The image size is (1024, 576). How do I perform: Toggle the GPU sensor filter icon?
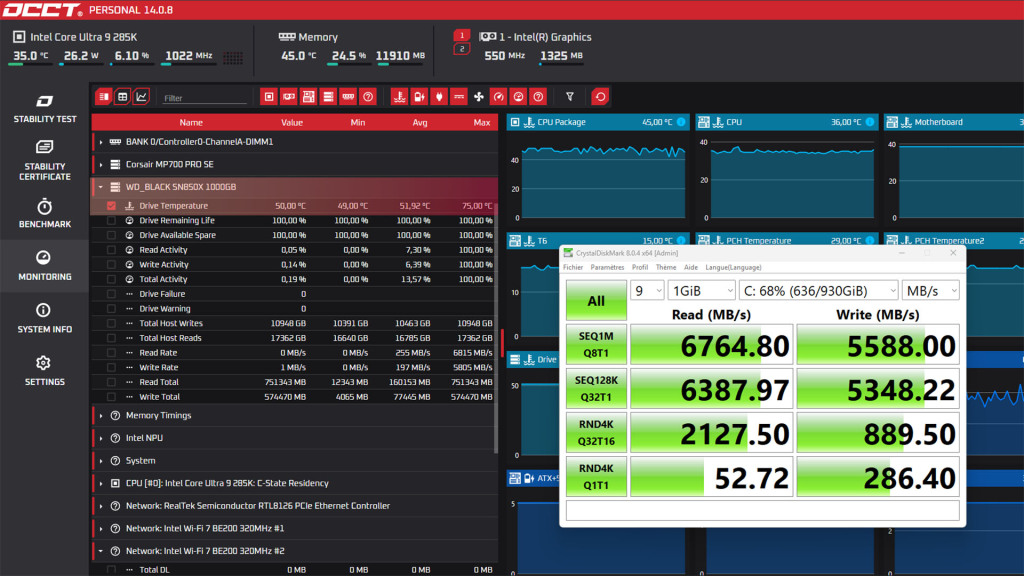coord(289,97)
